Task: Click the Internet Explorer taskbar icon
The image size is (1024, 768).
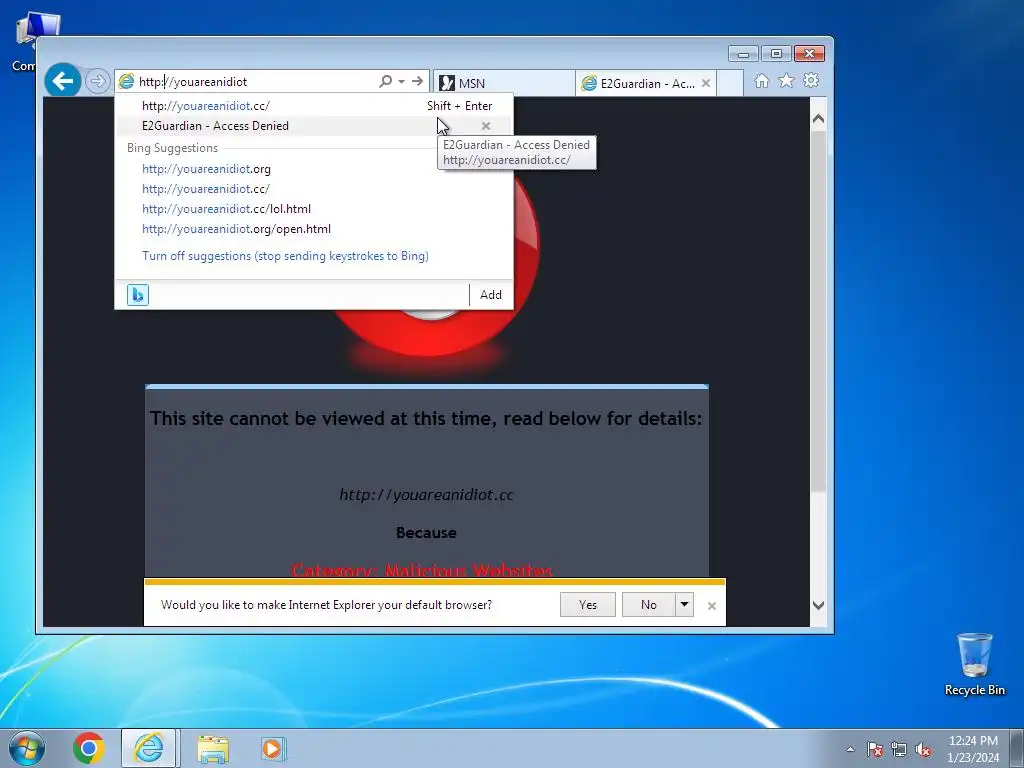Action: (x=148, y=748)
